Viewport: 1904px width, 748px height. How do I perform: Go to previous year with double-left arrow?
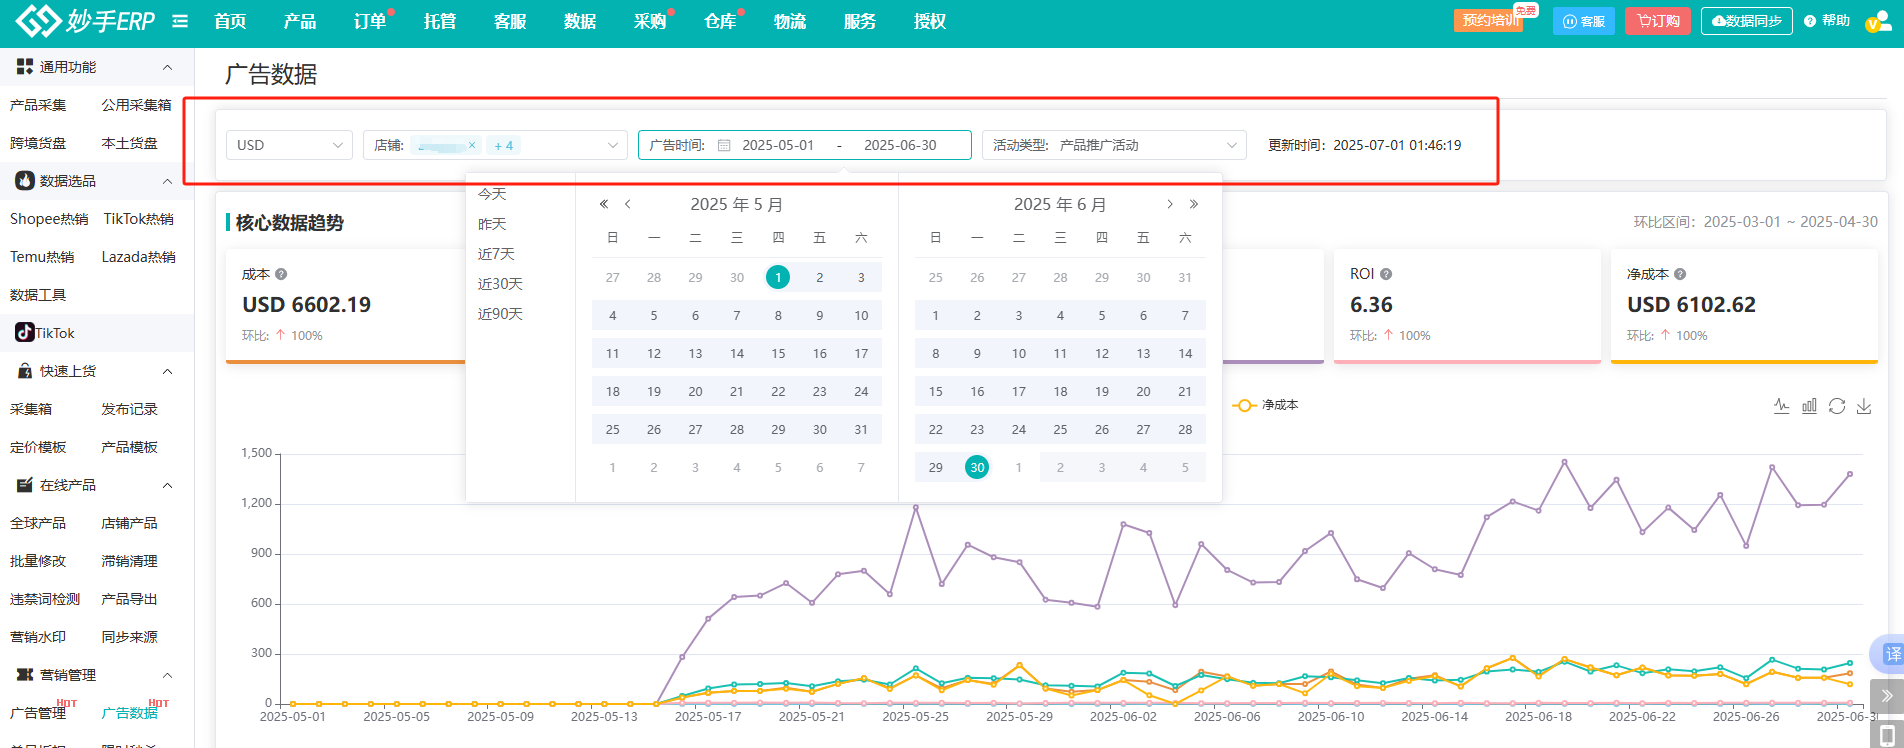(x=604, y=204)
